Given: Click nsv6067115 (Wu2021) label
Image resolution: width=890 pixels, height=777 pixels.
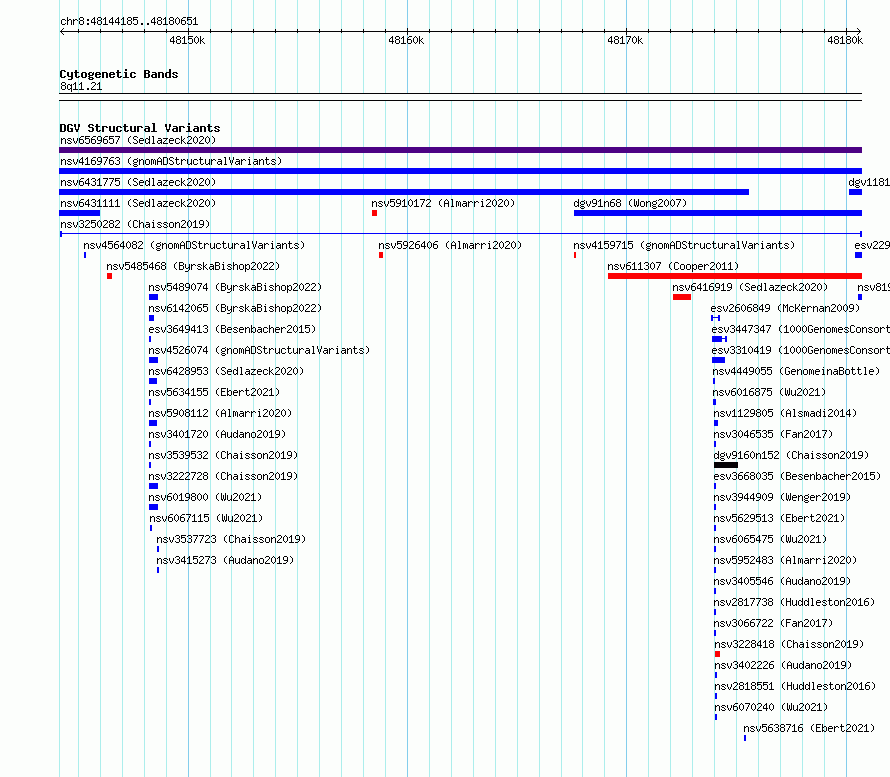Looking at the screenshot, I should coord(206,518).
